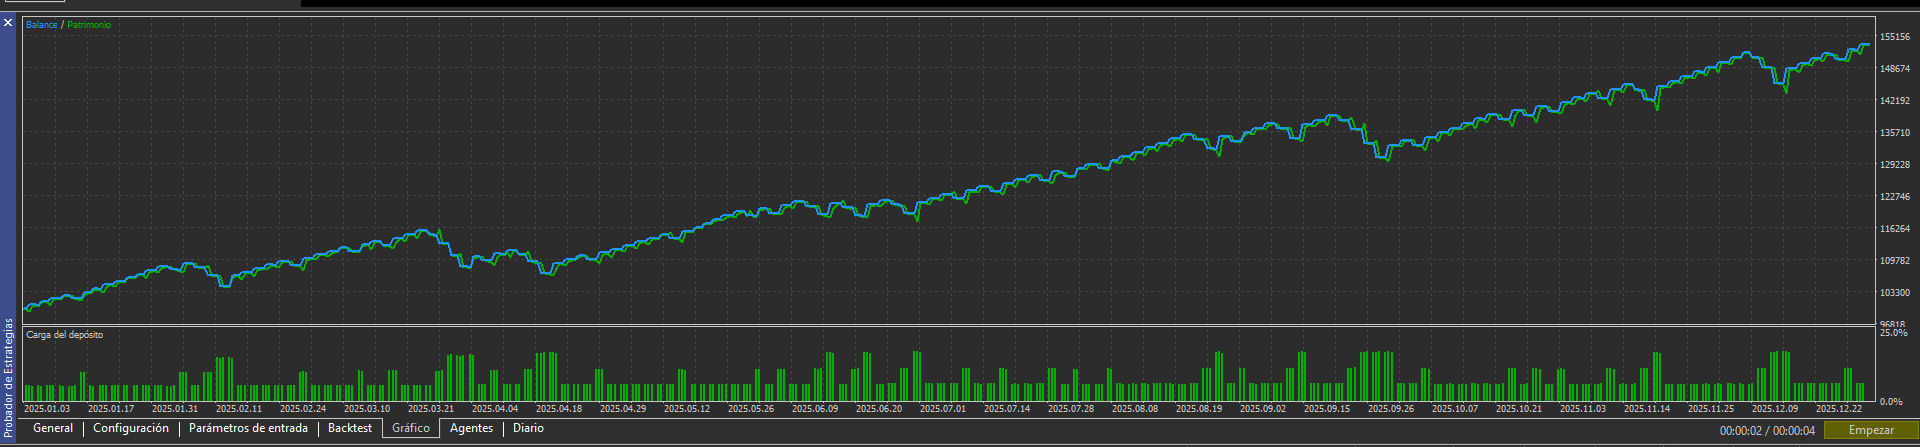Click the 2025.12.09 date label
This screenshot has height=447, width=1920.
(1775, 409)
